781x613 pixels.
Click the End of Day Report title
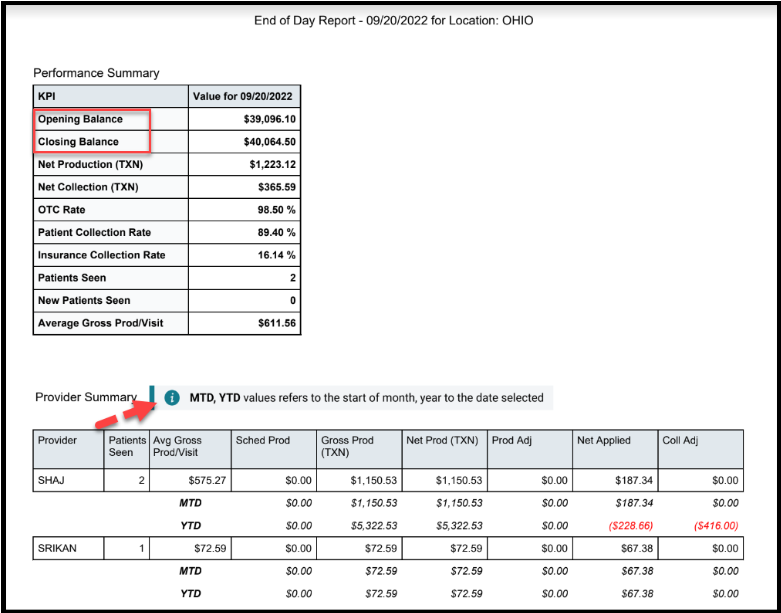pos(393,21)
